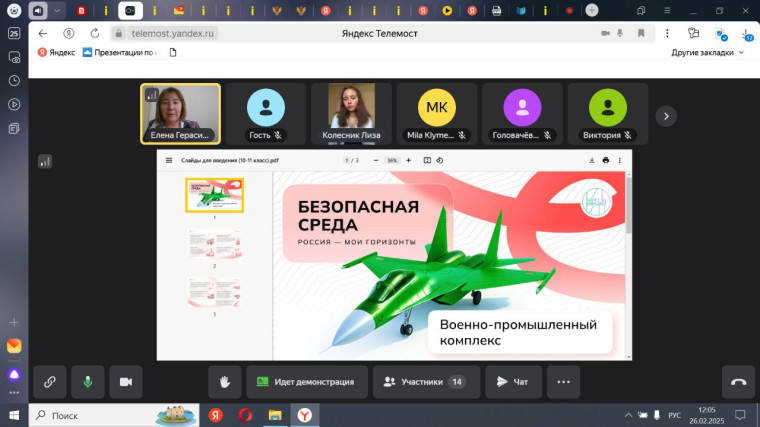Open PDF viewer more actions menu
The height and width of the screenshot is (427, 760).
coord(619,160)
